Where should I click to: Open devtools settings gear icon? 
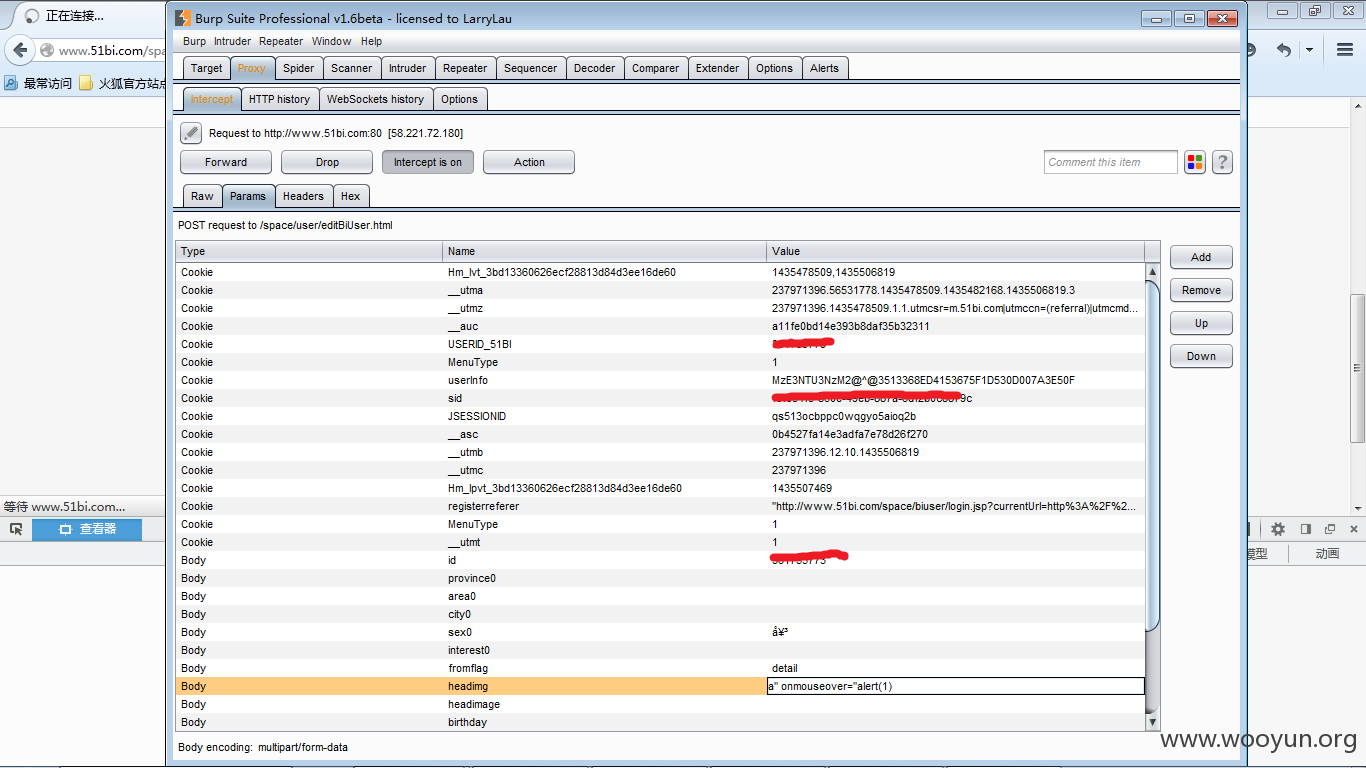(1278, 529)
